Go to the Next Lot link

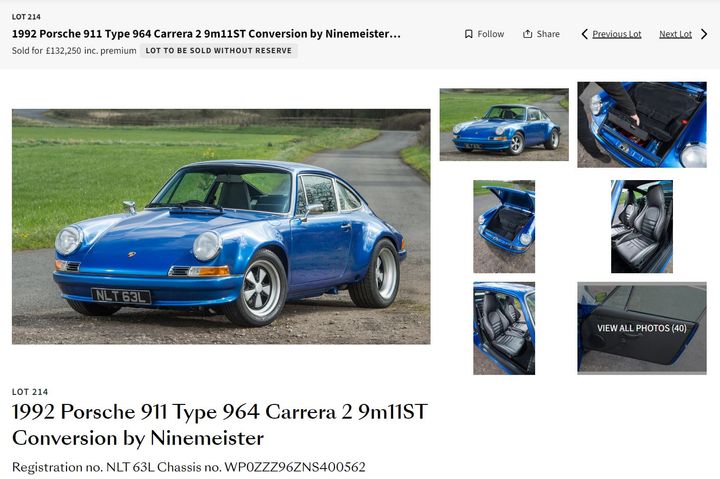(x=675, y=34)
